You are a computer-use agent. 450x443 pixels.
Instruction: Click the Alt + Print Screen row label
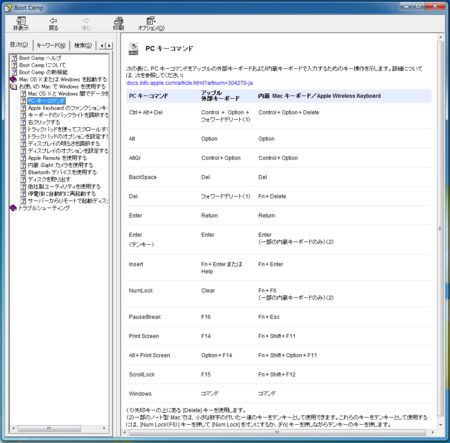tap(149, 356)
